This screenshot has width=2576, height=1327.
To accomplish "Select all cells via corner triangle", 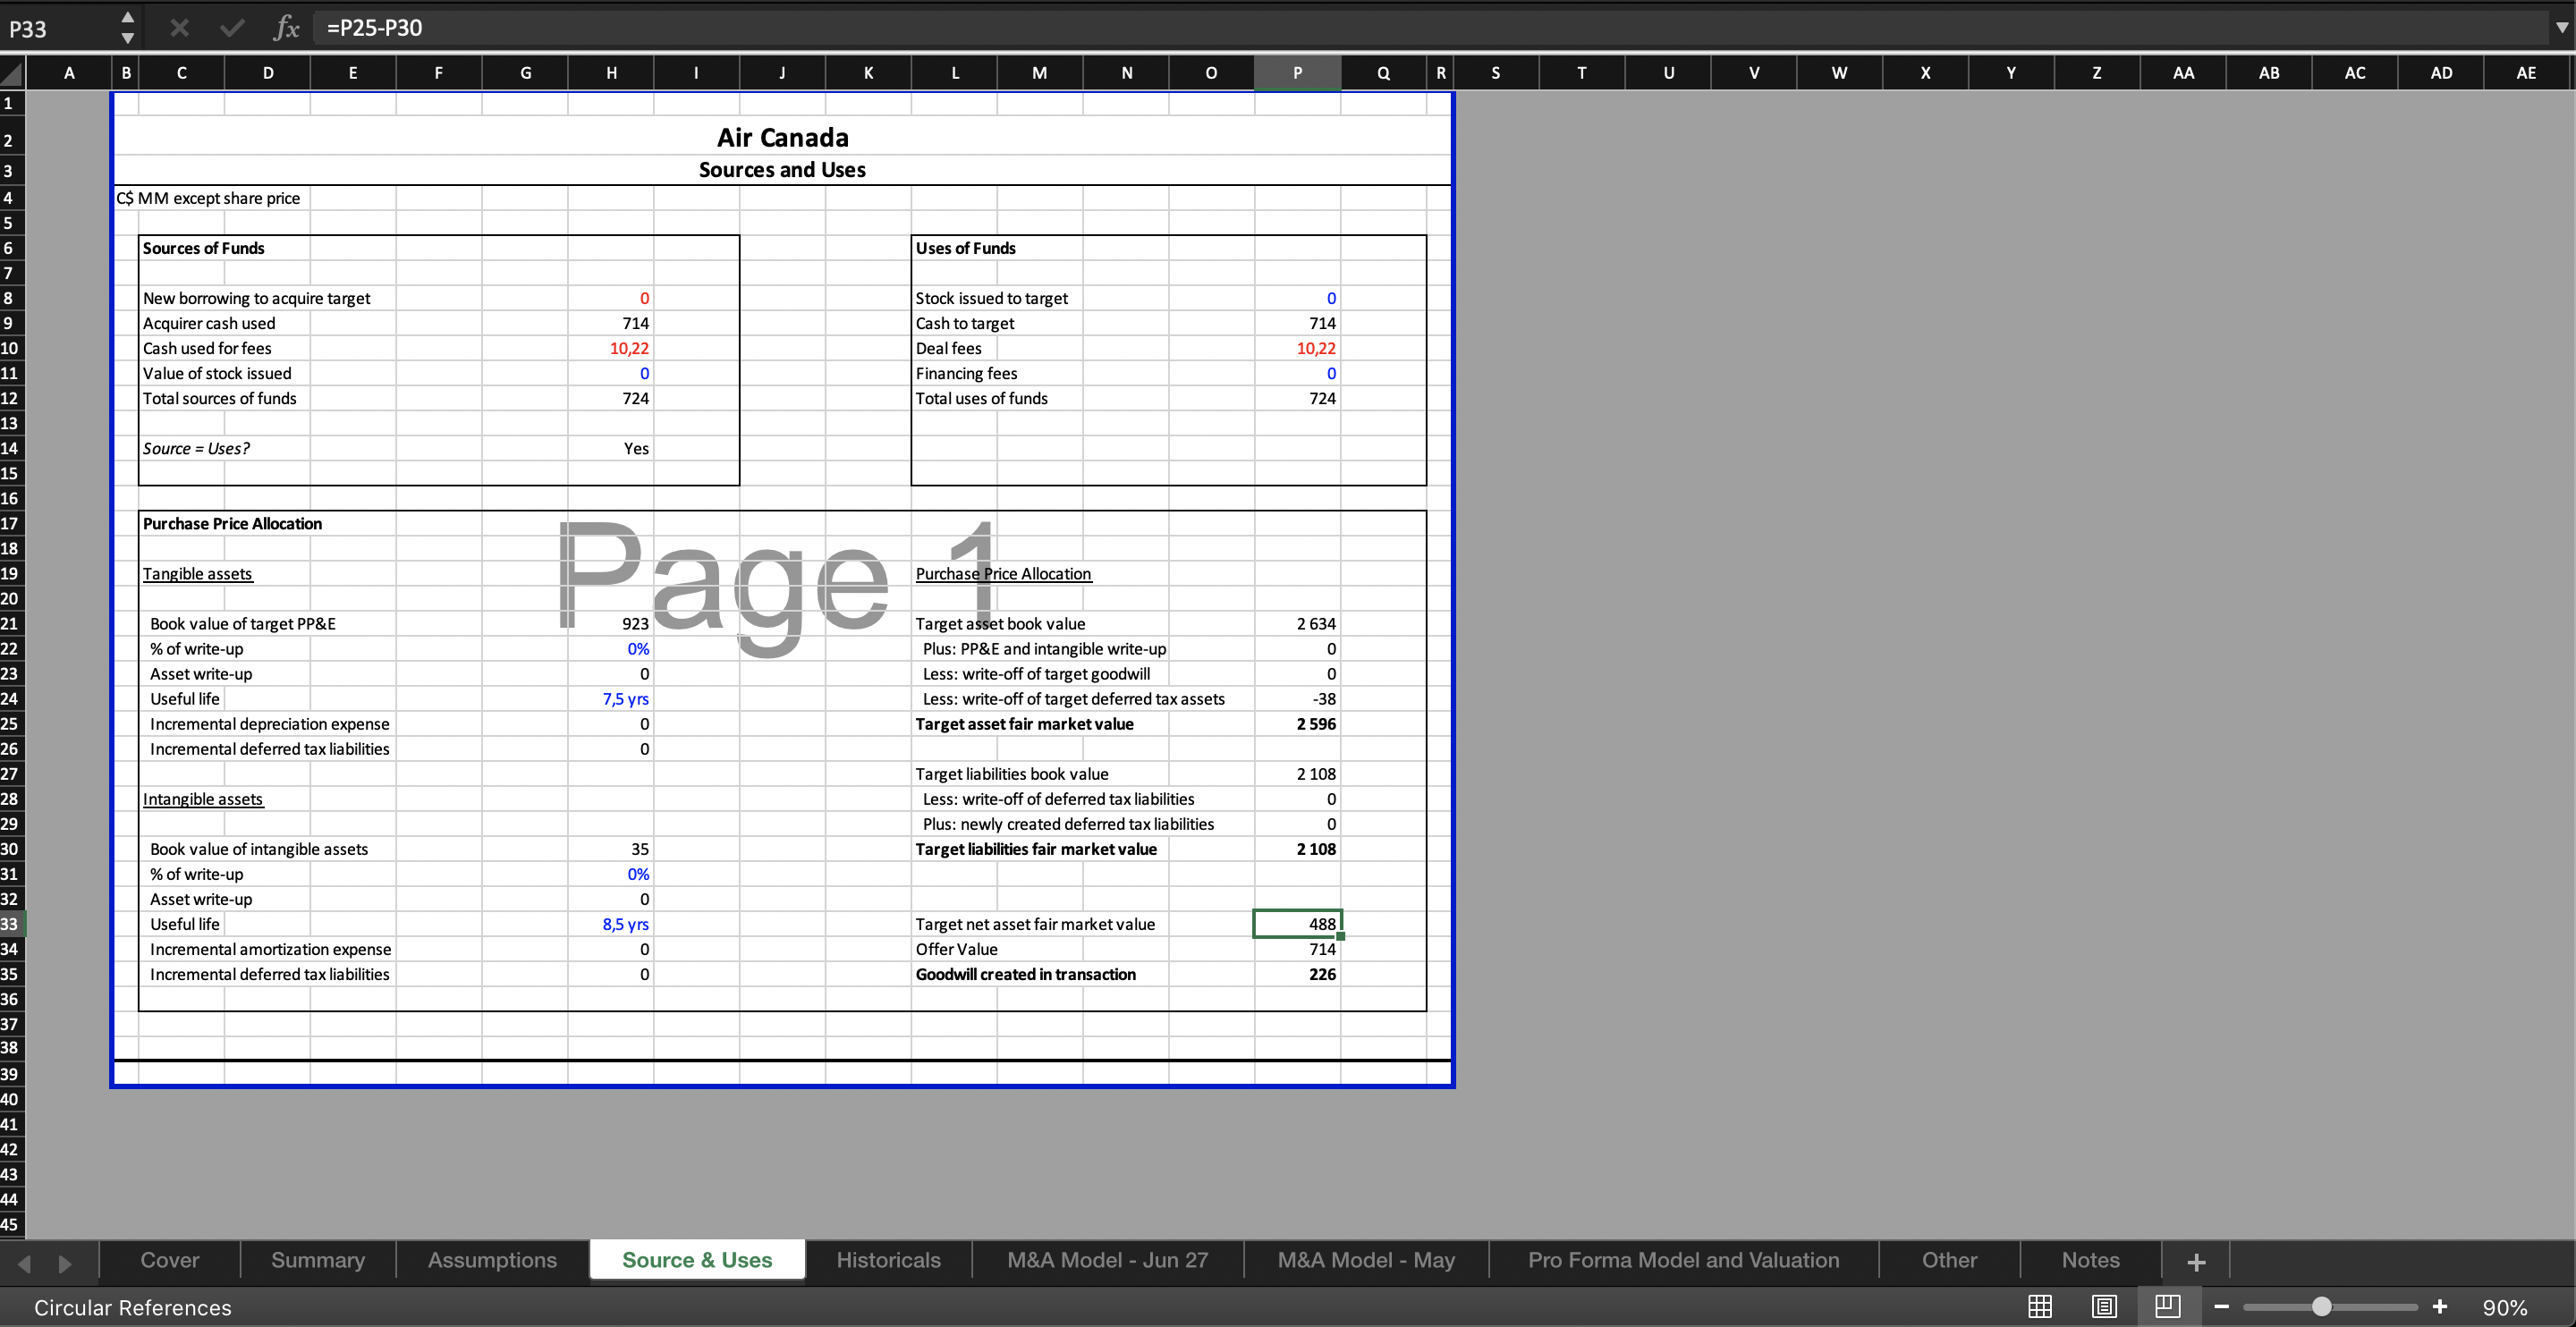I will 12,72.
